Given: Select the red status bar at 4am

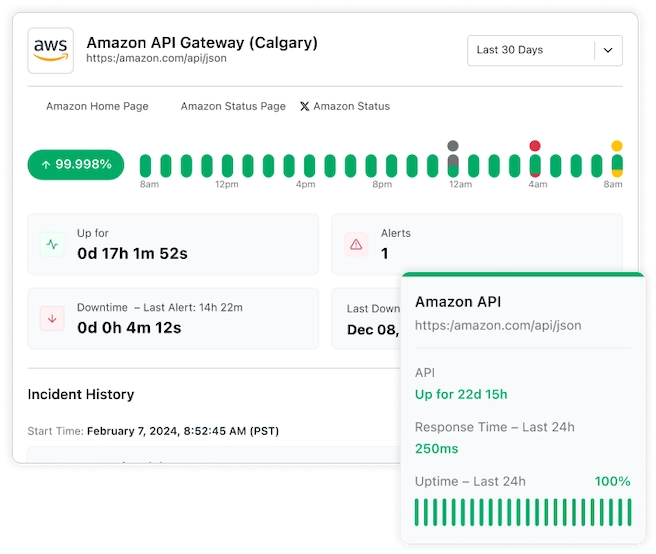Looking at the screenshot, I should (x=535, y=160).
